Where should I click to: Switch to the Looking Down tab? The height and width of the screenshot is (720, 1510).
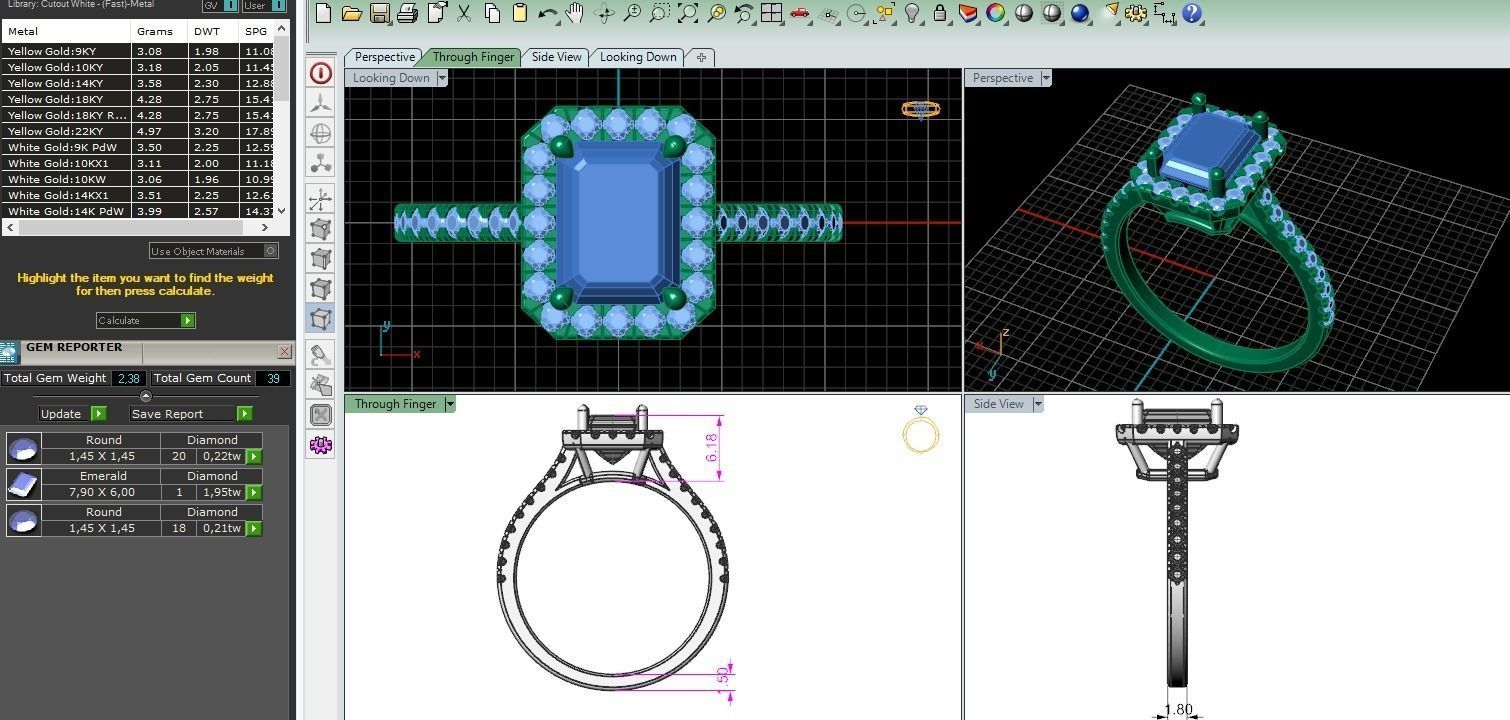[x=638, y=57]
